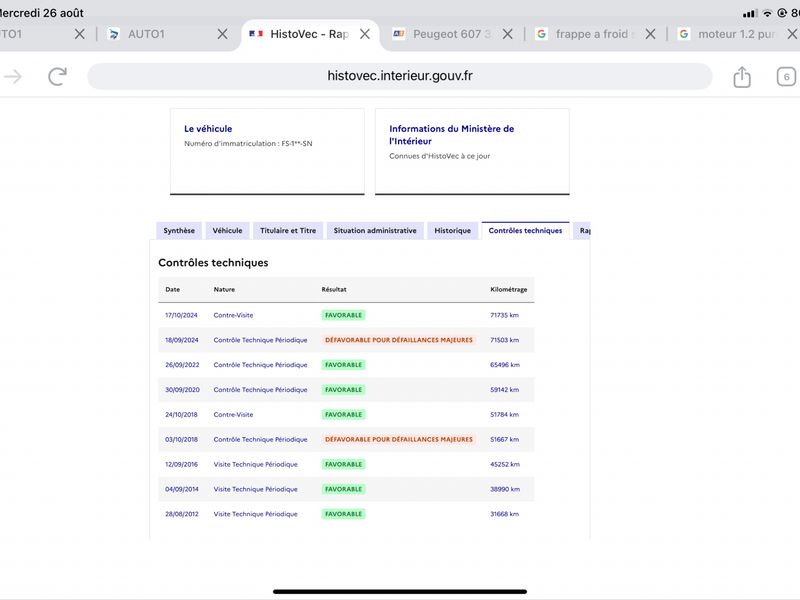Click the 51784 km mileage value

tap(504, 415)
